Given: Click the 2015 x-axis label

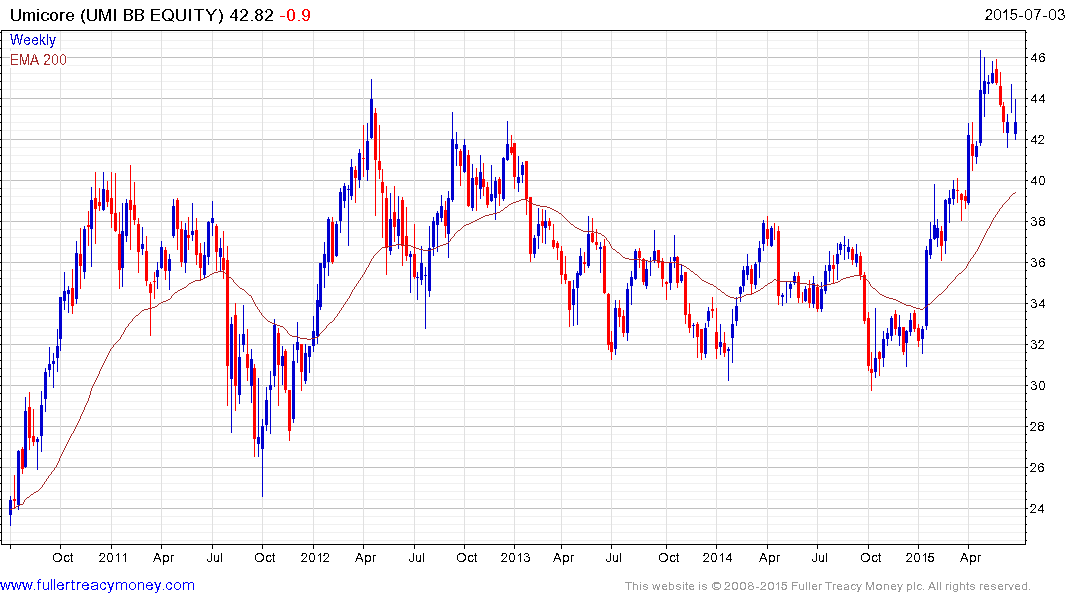Looking at the screenshot, I should 919,557.
